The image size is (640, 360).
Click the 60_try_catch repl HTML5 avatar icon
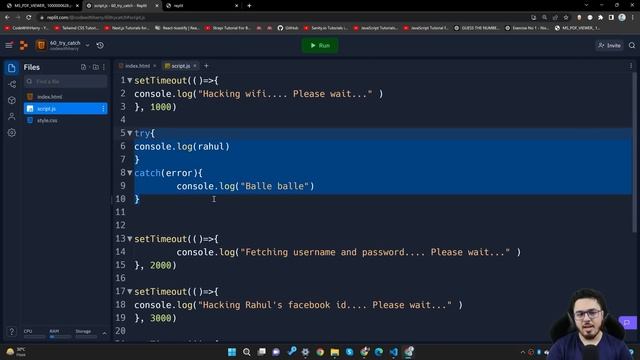tap(41, 45)
